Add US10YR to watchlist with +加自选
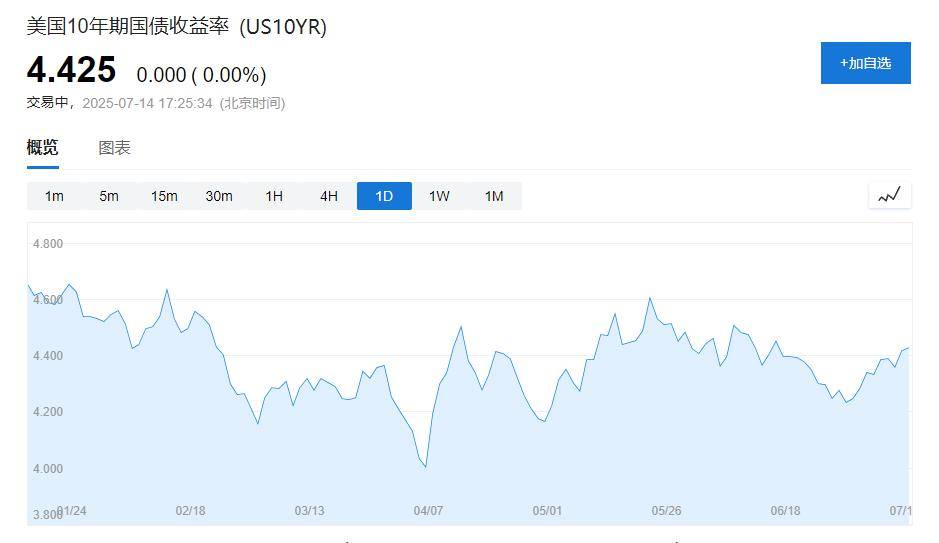The image size is (939, 543). [865, 63]
